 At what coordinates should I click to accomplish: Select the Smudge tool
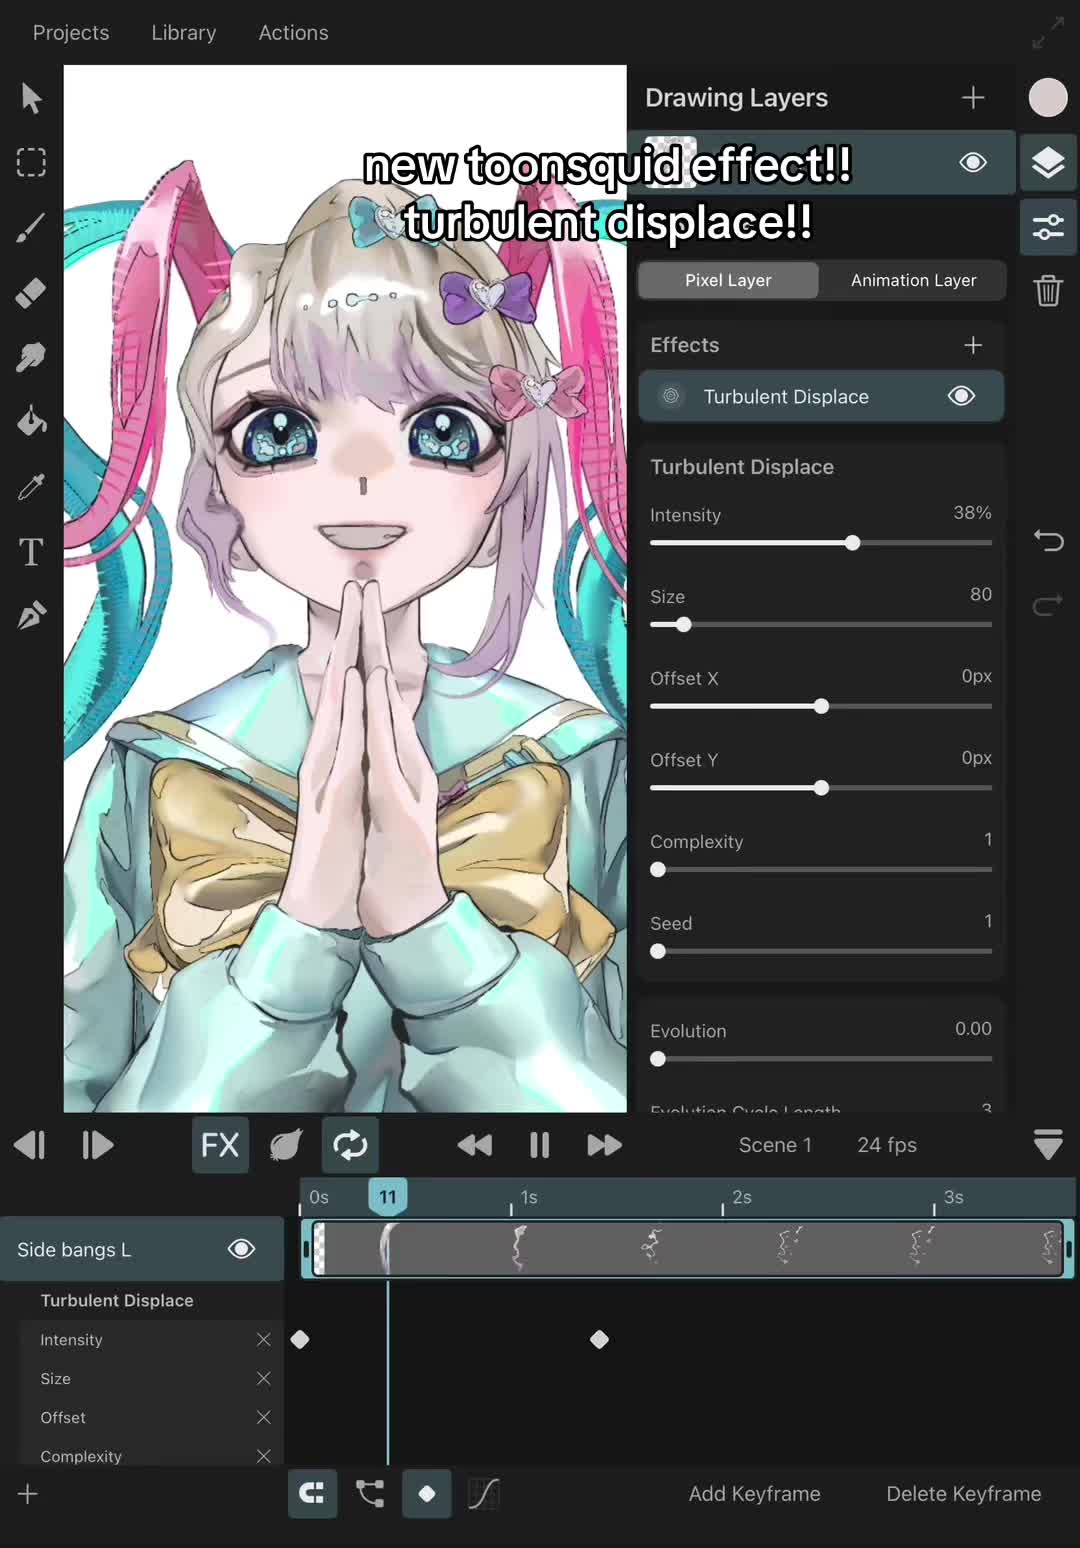click(31, 357)
